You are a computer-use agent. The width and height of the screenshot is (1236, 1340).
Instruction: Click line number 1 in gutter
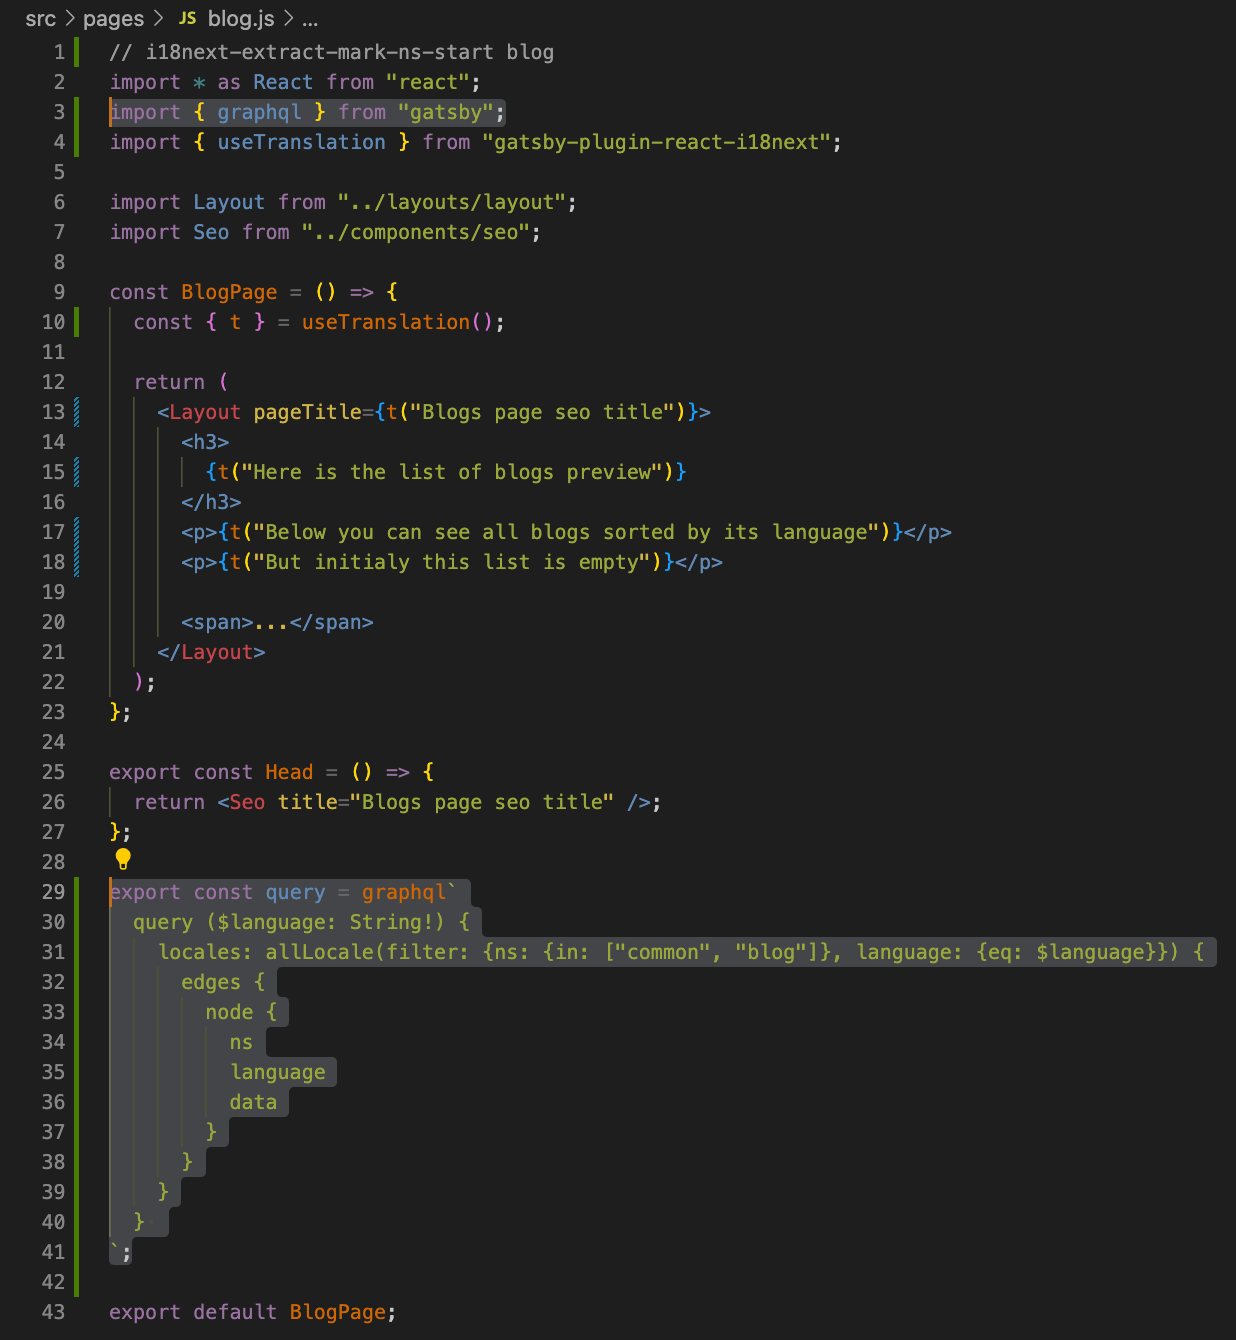tap(59, 52)
